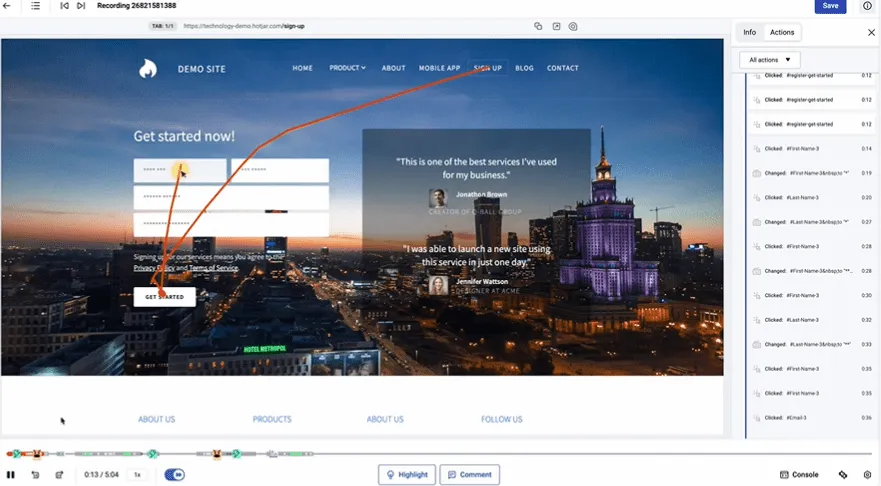Select the Changed #Last-Name-3 action at 0:33
The height and width of the screenshot is (486, 881).
pos(812,344)
